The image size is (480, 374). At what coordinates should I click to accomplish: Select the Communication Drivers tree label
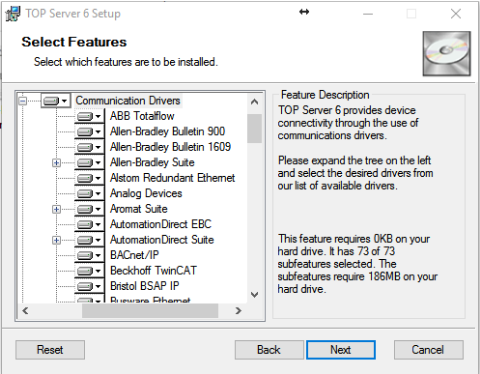(128, 101)
